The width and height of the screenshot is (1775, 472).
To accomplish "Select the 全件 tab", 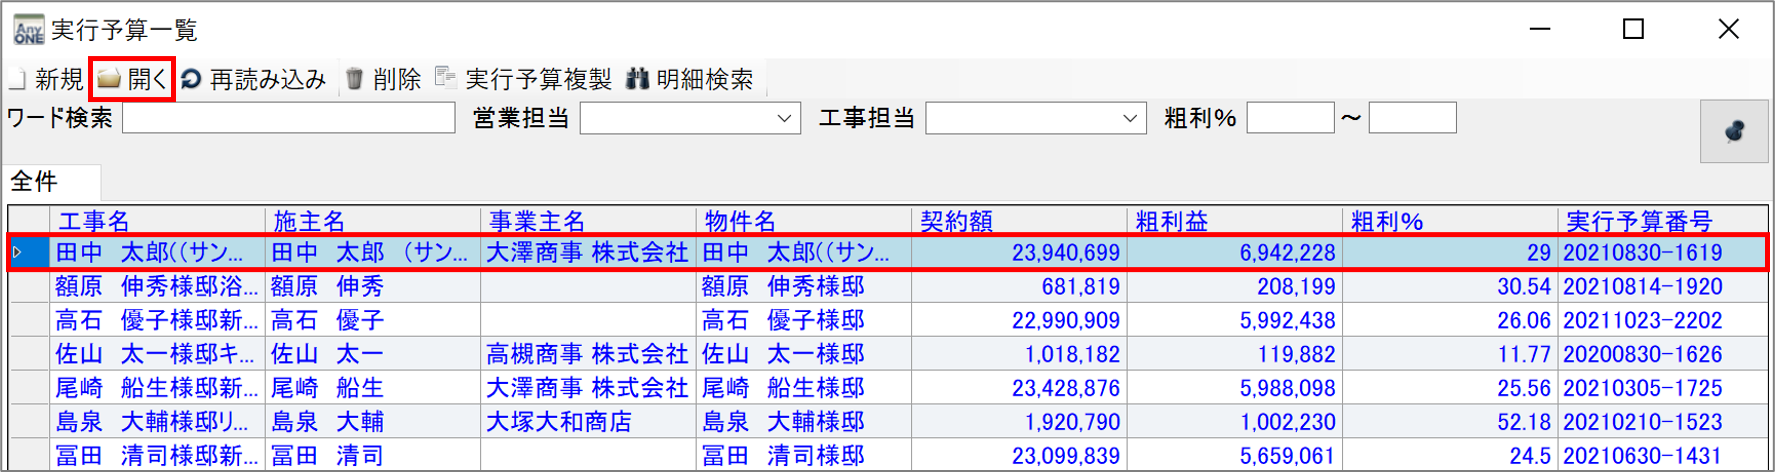I will point(35,182).
